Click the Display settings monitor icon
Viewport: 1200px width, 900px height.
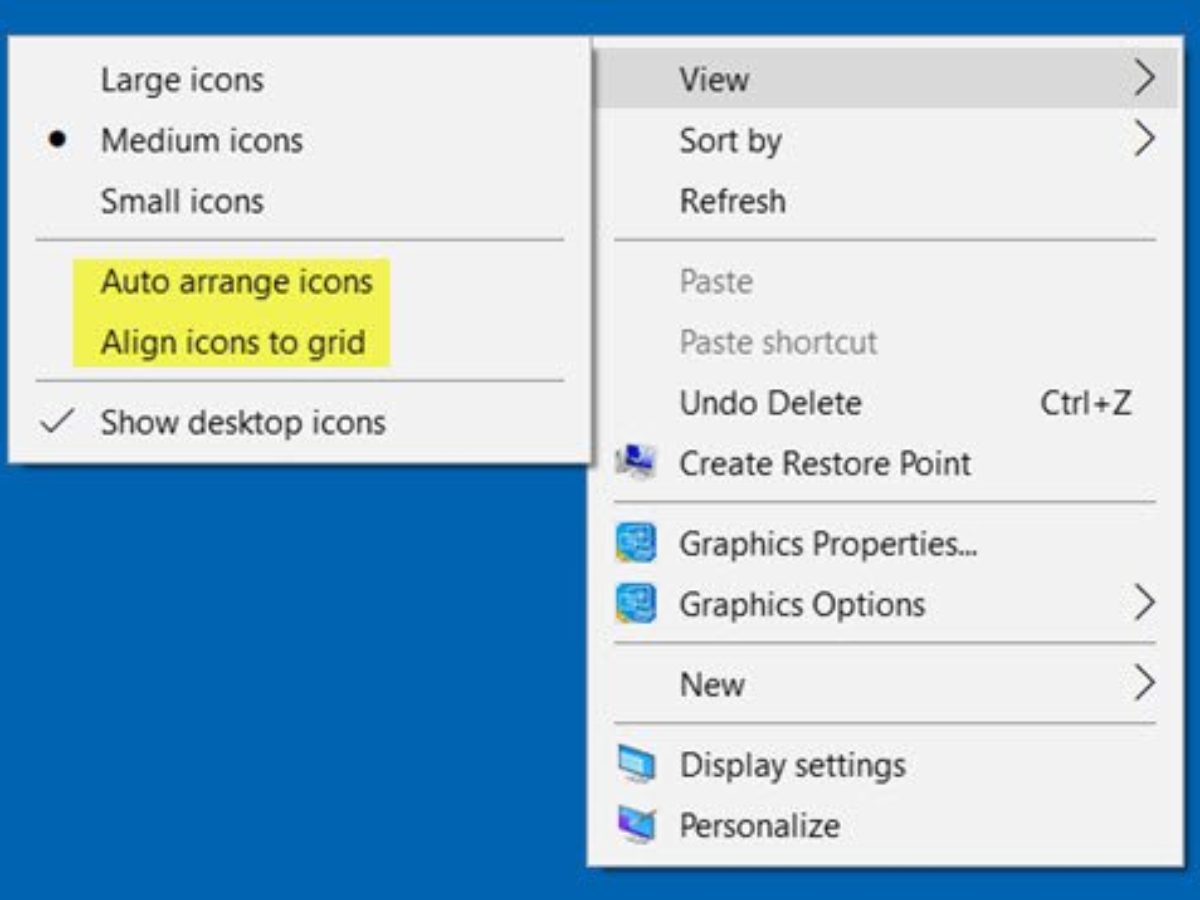636,765
